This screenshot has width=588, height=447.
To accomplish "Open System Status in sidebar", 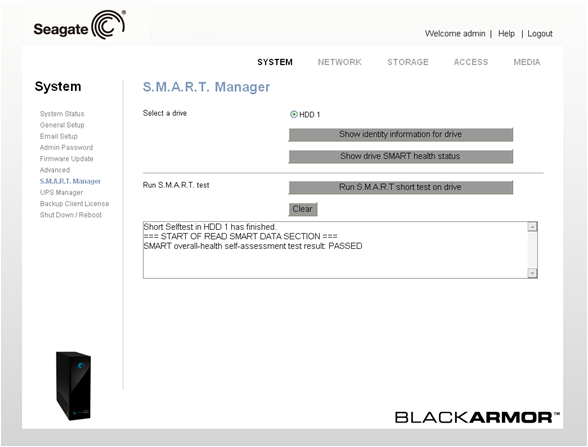I will point(62,114).
